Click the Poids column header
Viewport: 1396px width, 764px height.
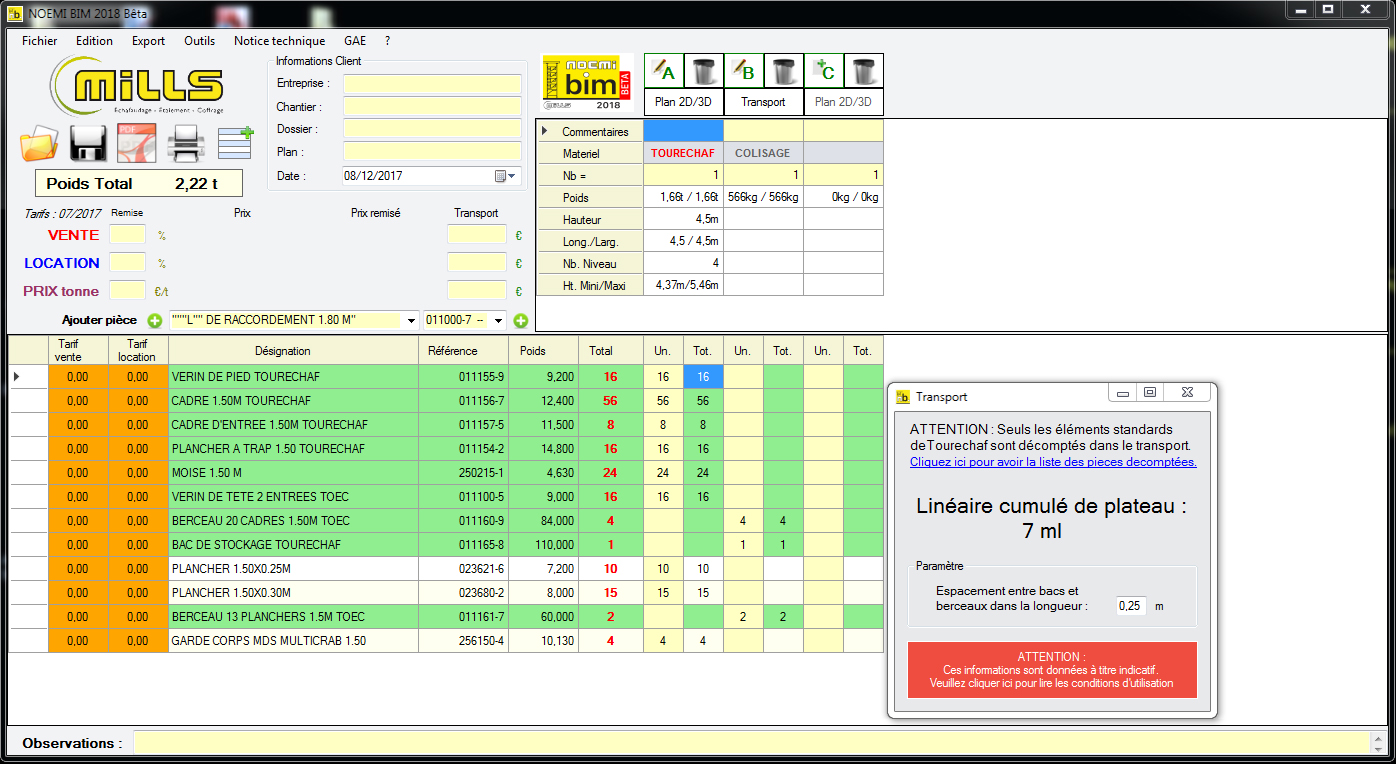pyautogui.click(x=543, y=351)
